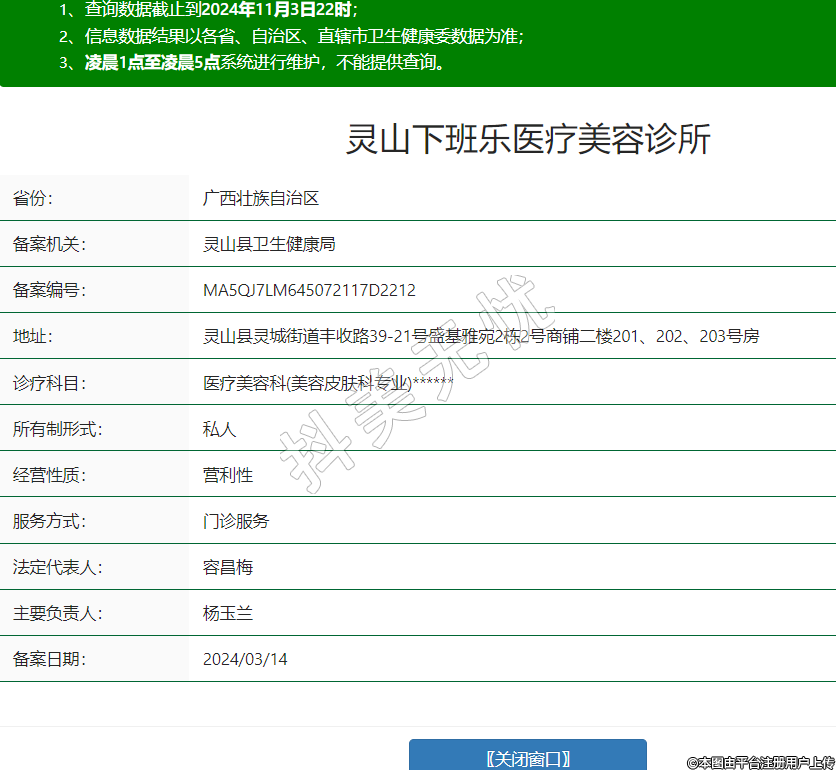Screen dimensions: 836x770
Task: Click the ownership value 私人
Action: [220, 429]
